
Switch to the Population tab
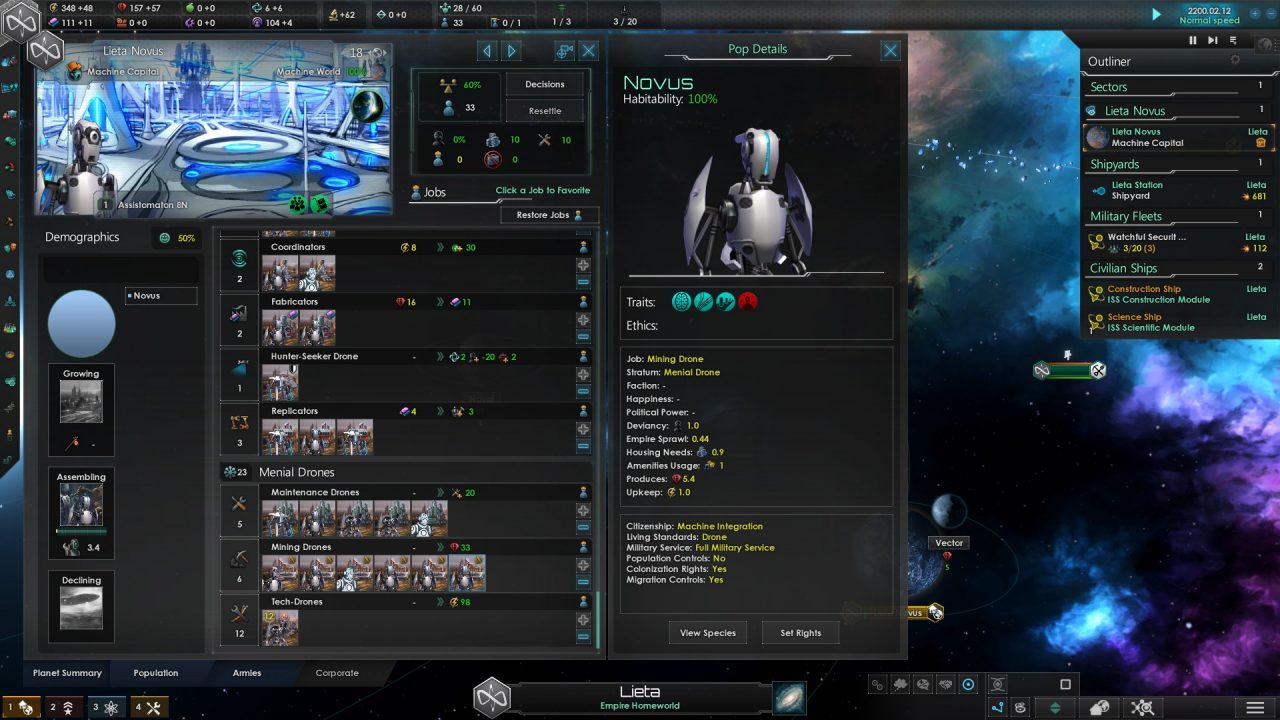coord(155,673)
